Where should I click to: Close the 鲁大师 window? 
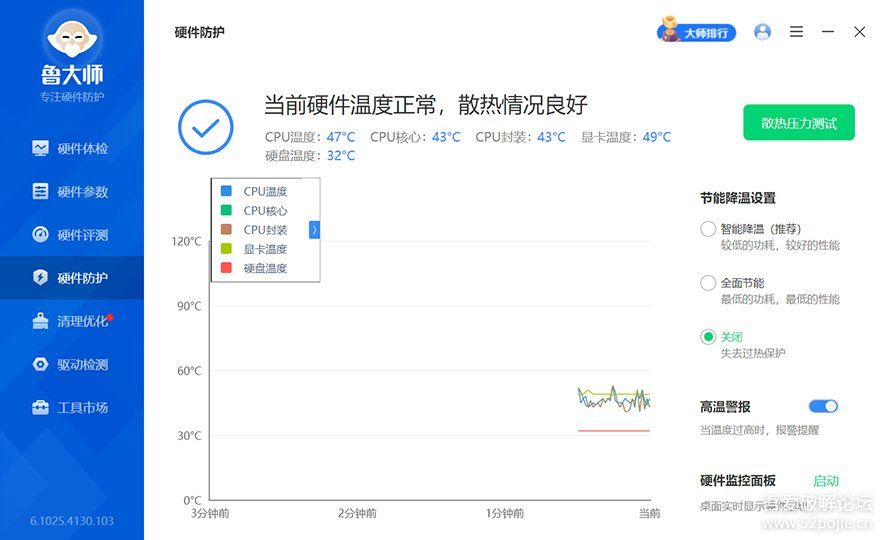tap(860, 32)
